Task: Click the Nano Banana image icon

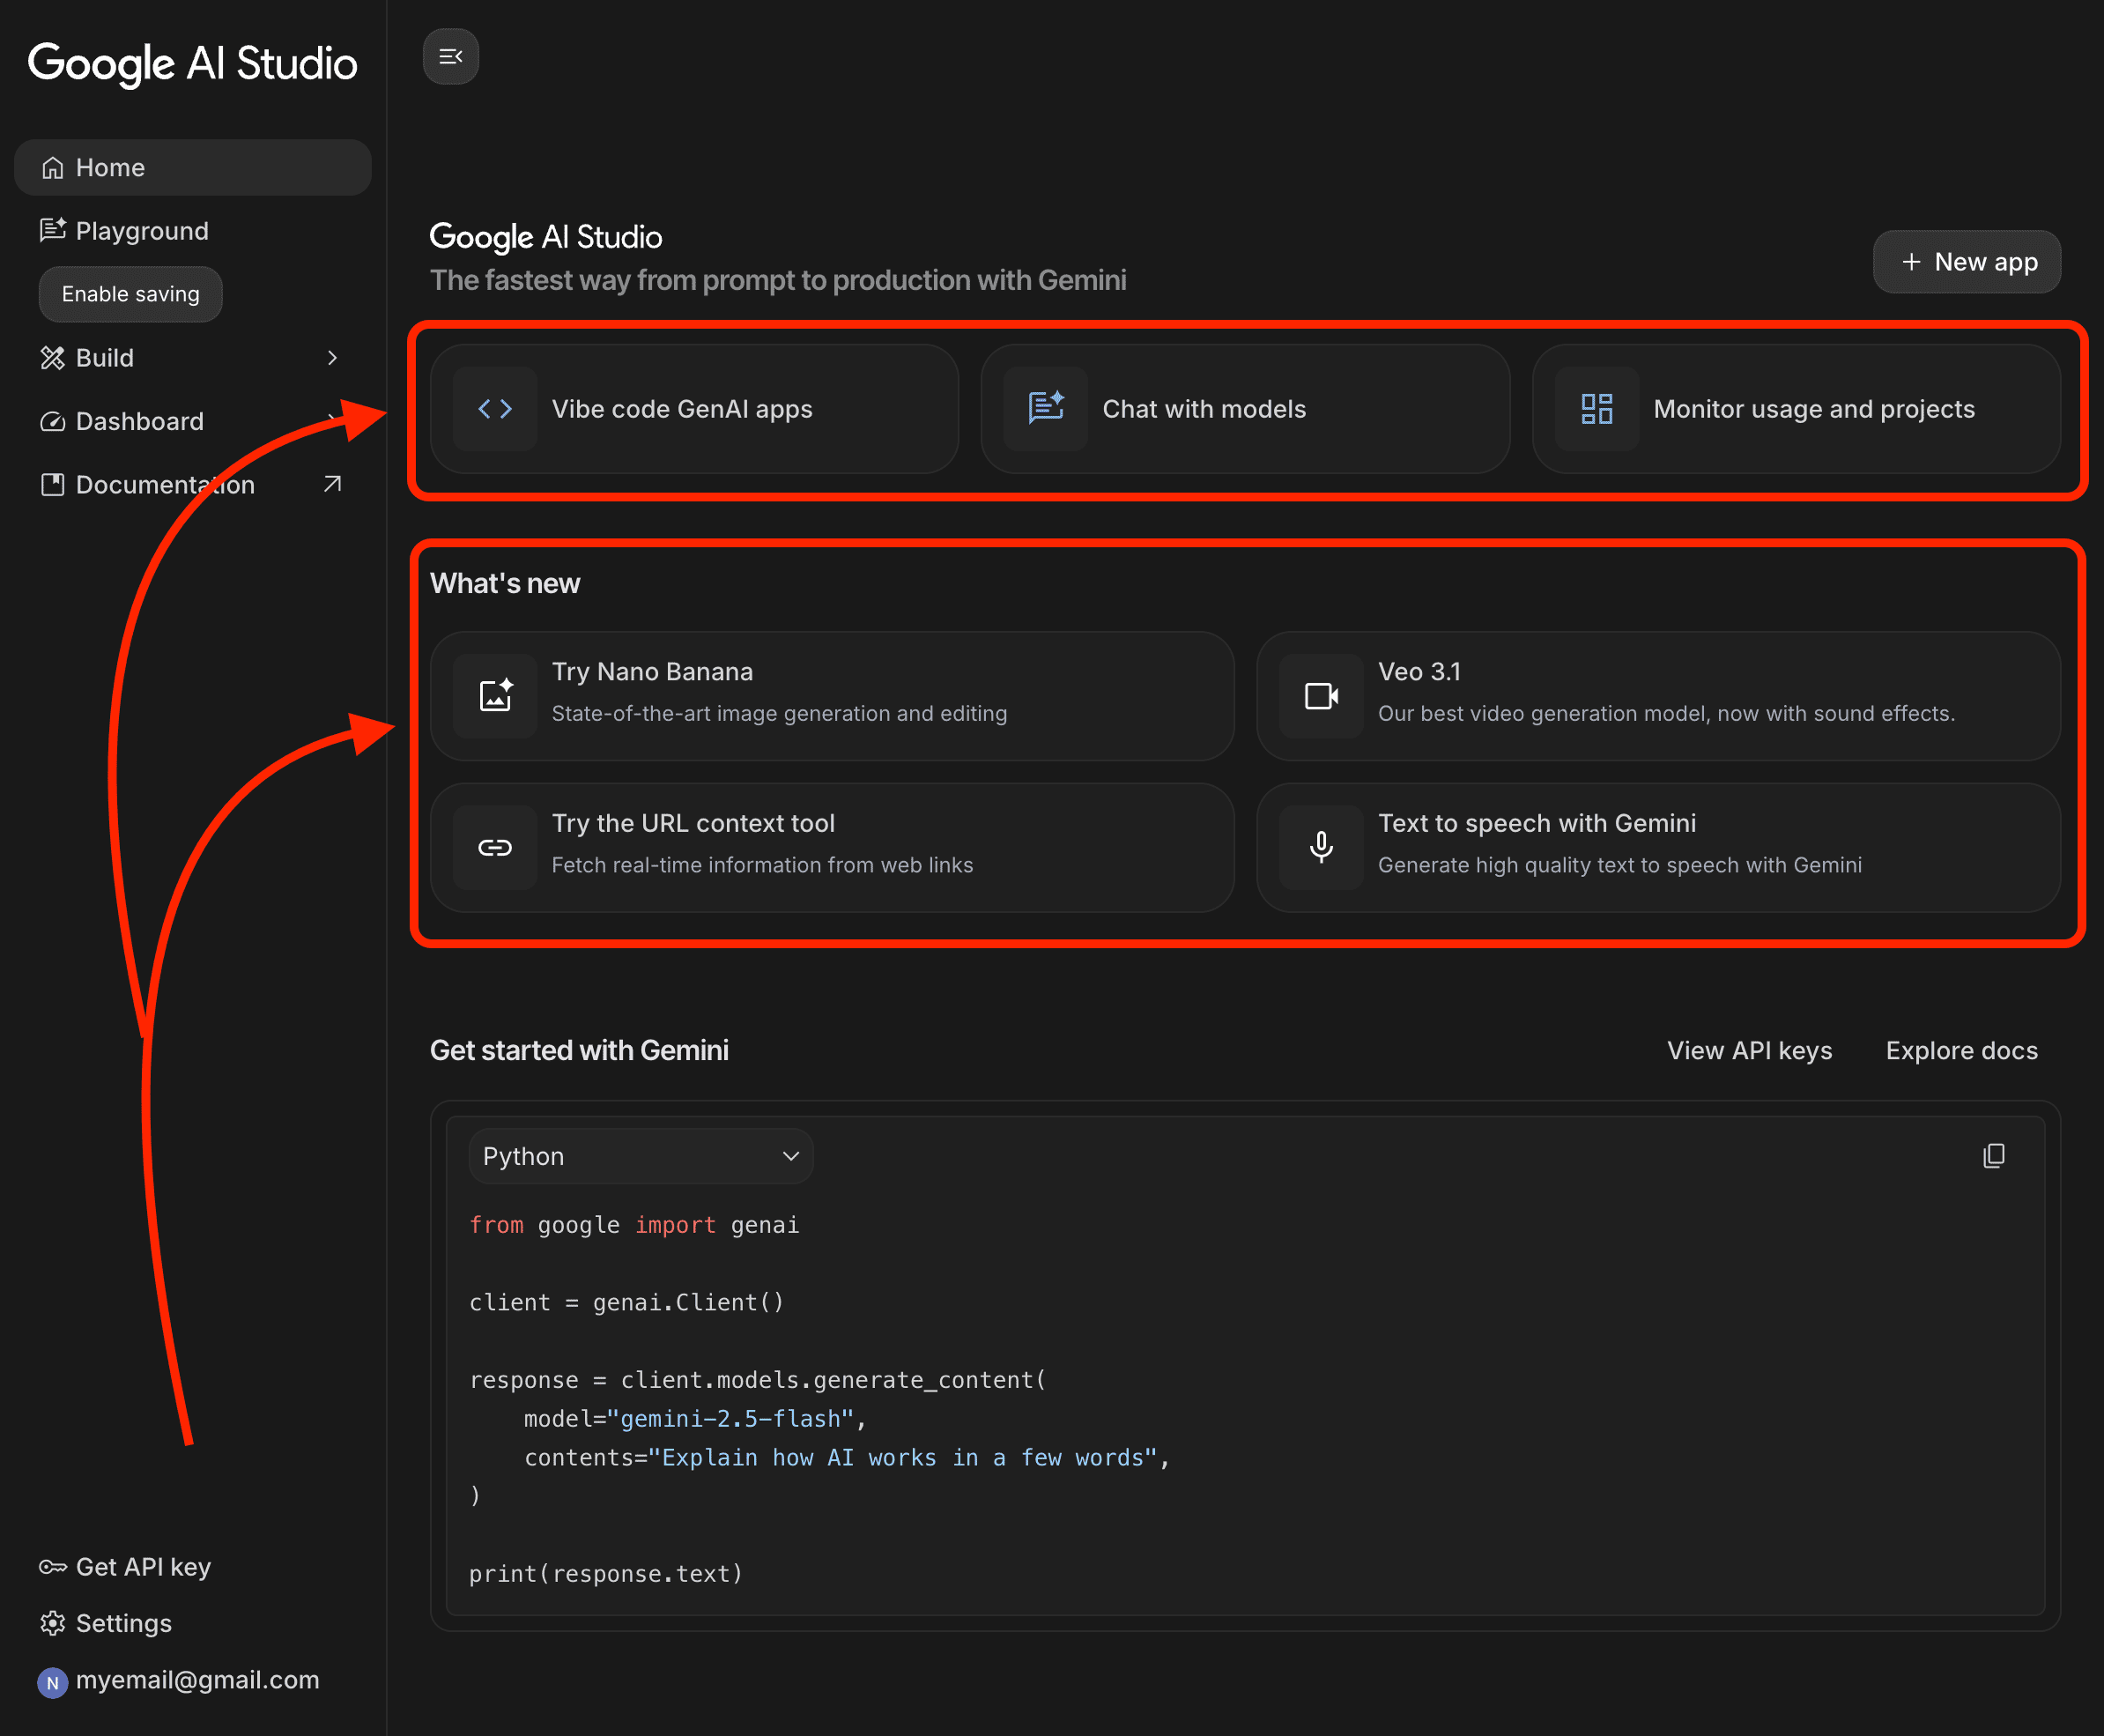Action: [x=495, y=696]
